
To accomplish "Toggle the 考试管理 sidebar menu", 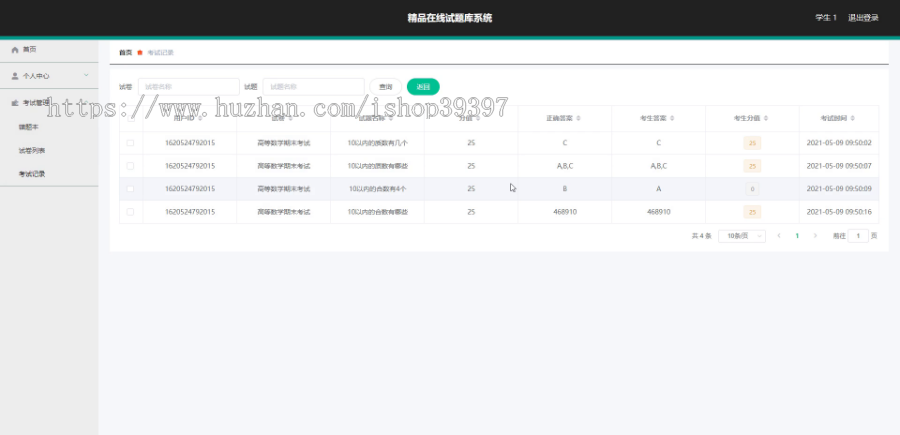I will (49, 103).
